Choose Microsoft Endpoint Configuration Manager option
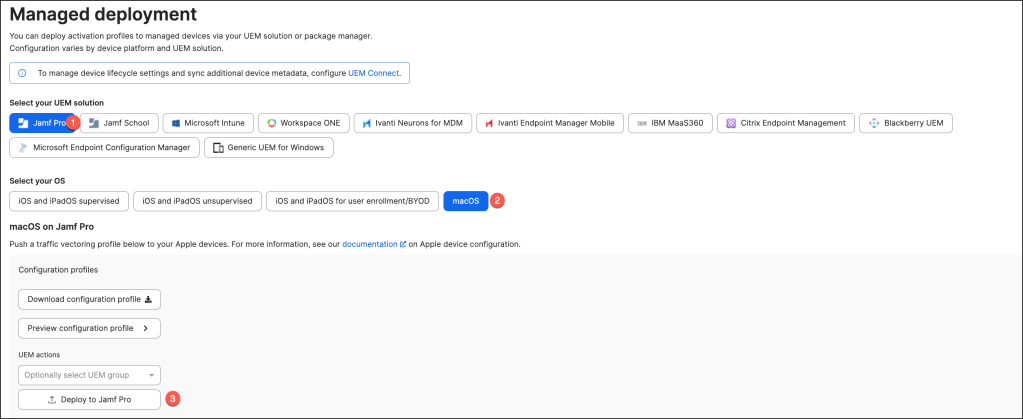1023x419 pixels. coord(104,148)
